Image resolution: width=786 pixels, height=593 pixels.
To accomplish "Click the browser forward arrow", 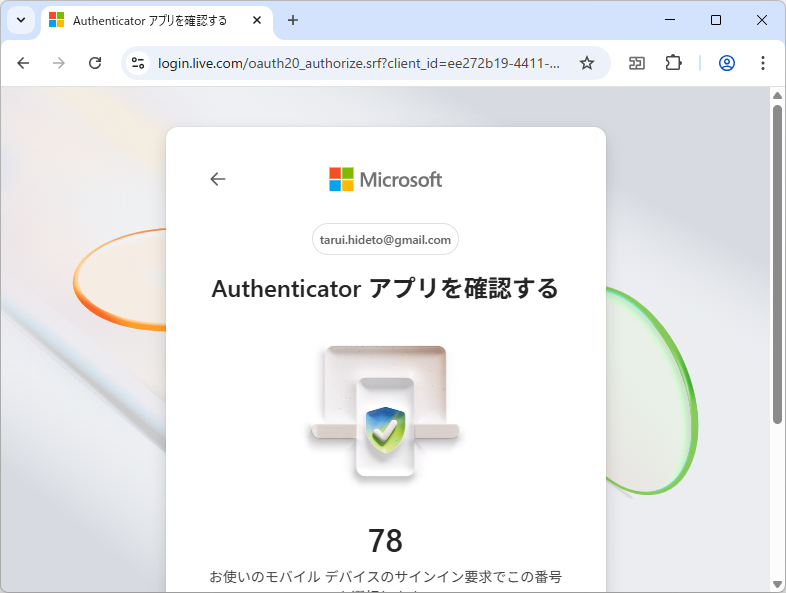I will click(59, 63).
